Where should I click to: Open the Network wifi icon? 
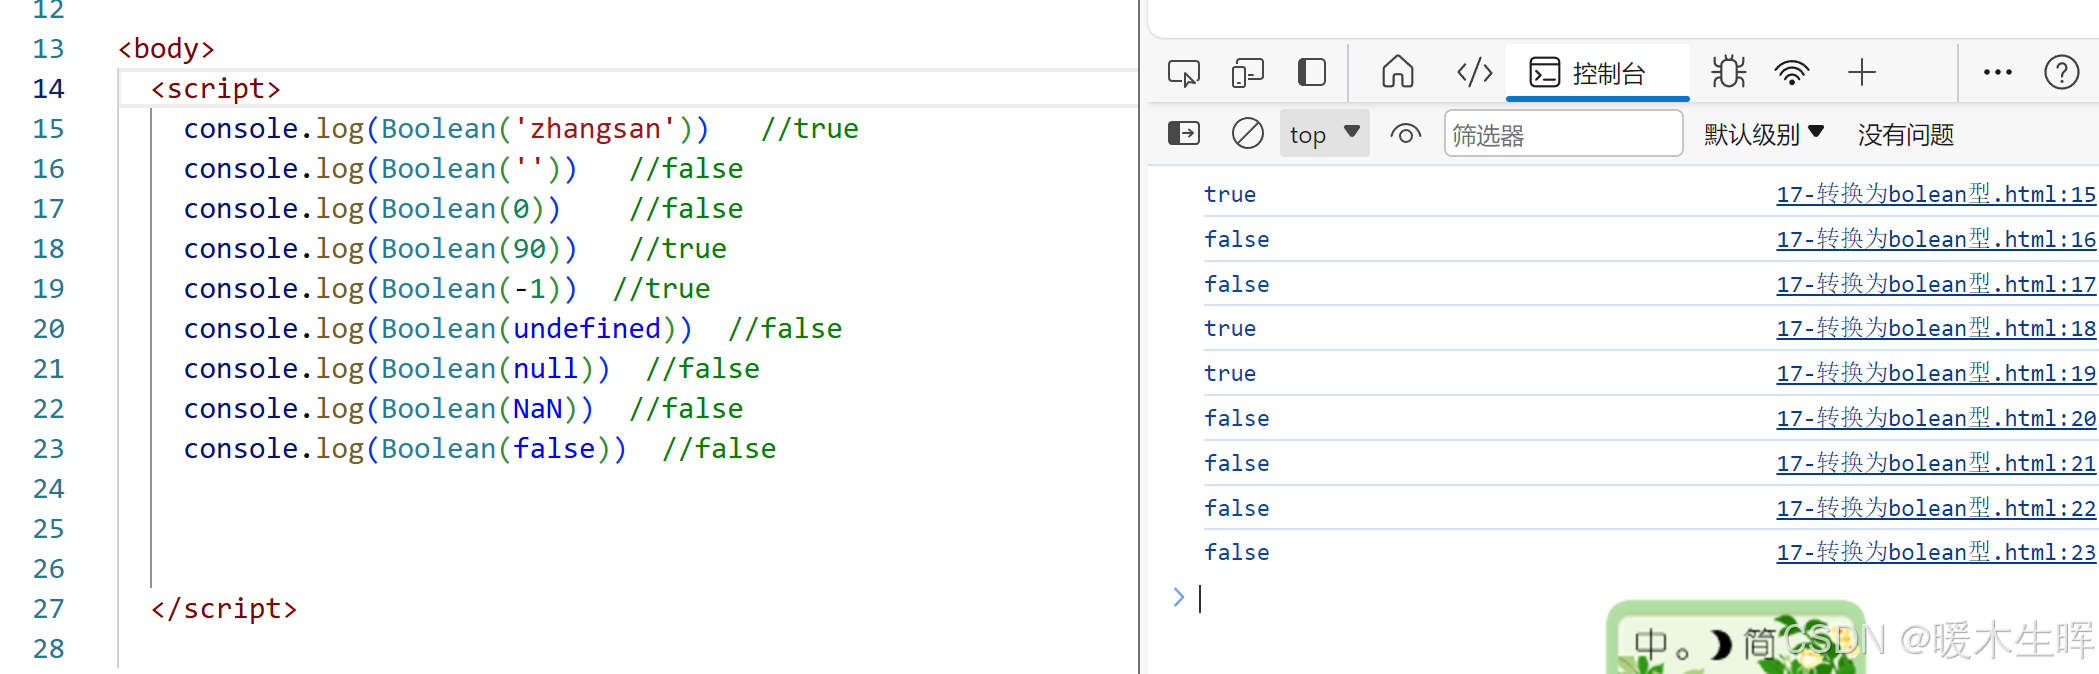[x=1792, y=73]
